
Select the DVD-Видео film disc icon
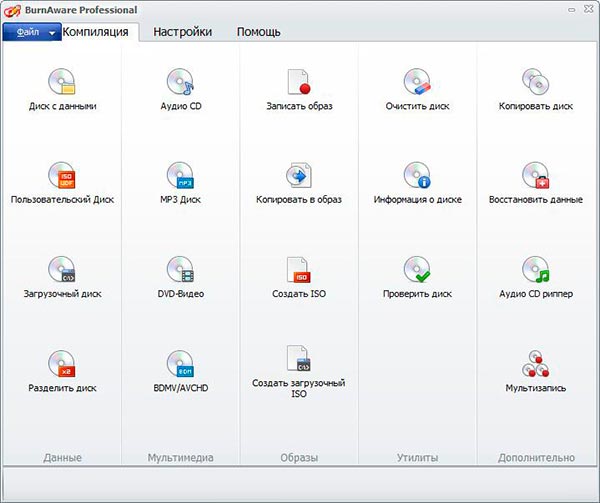point(180,269)
